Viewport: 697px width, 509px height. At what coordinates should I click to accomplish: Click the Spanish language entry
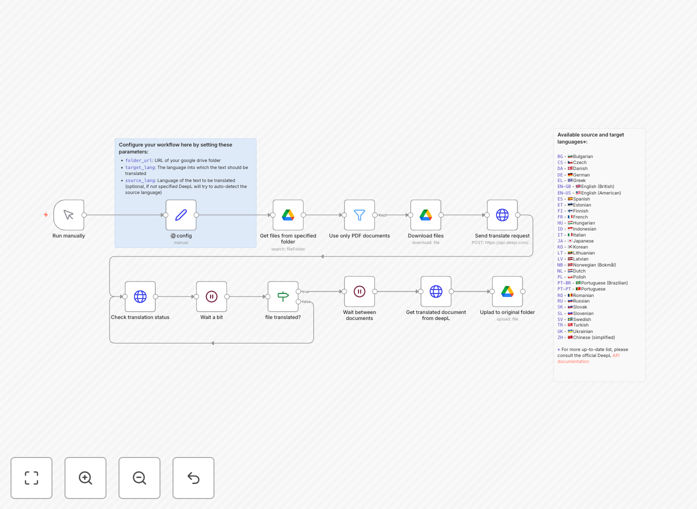(574, 199)
